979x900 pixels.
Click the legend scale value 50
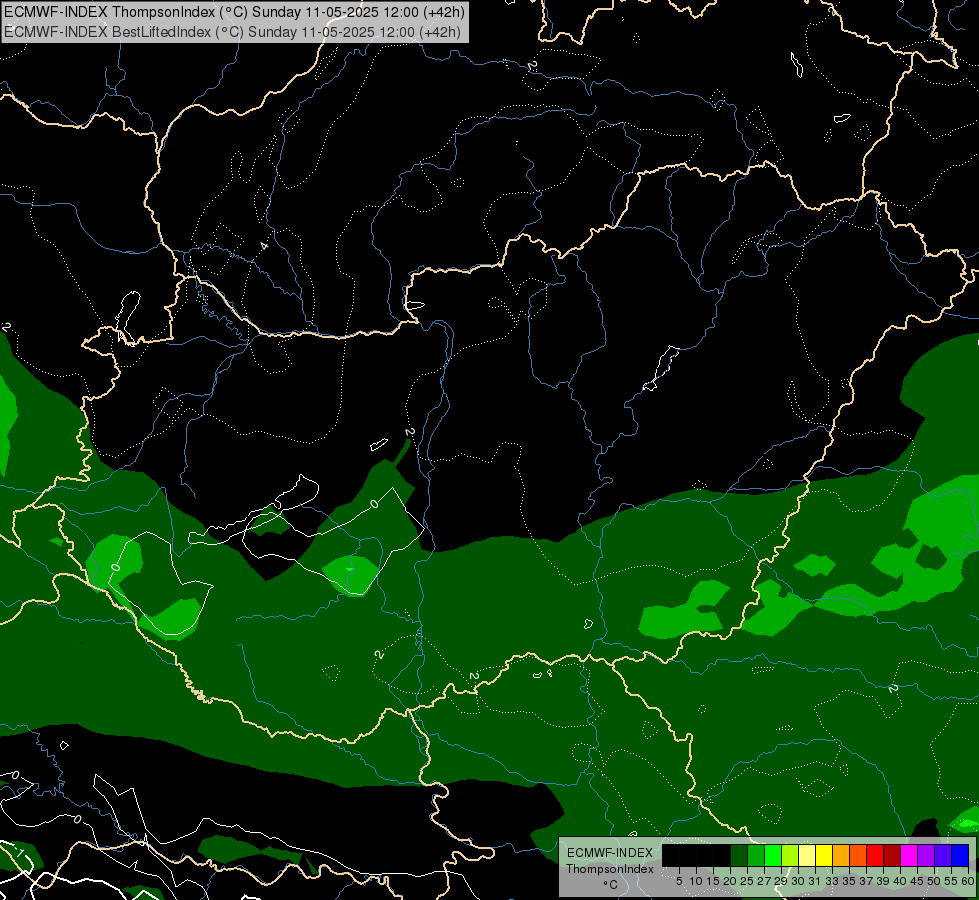pos(934,881)
